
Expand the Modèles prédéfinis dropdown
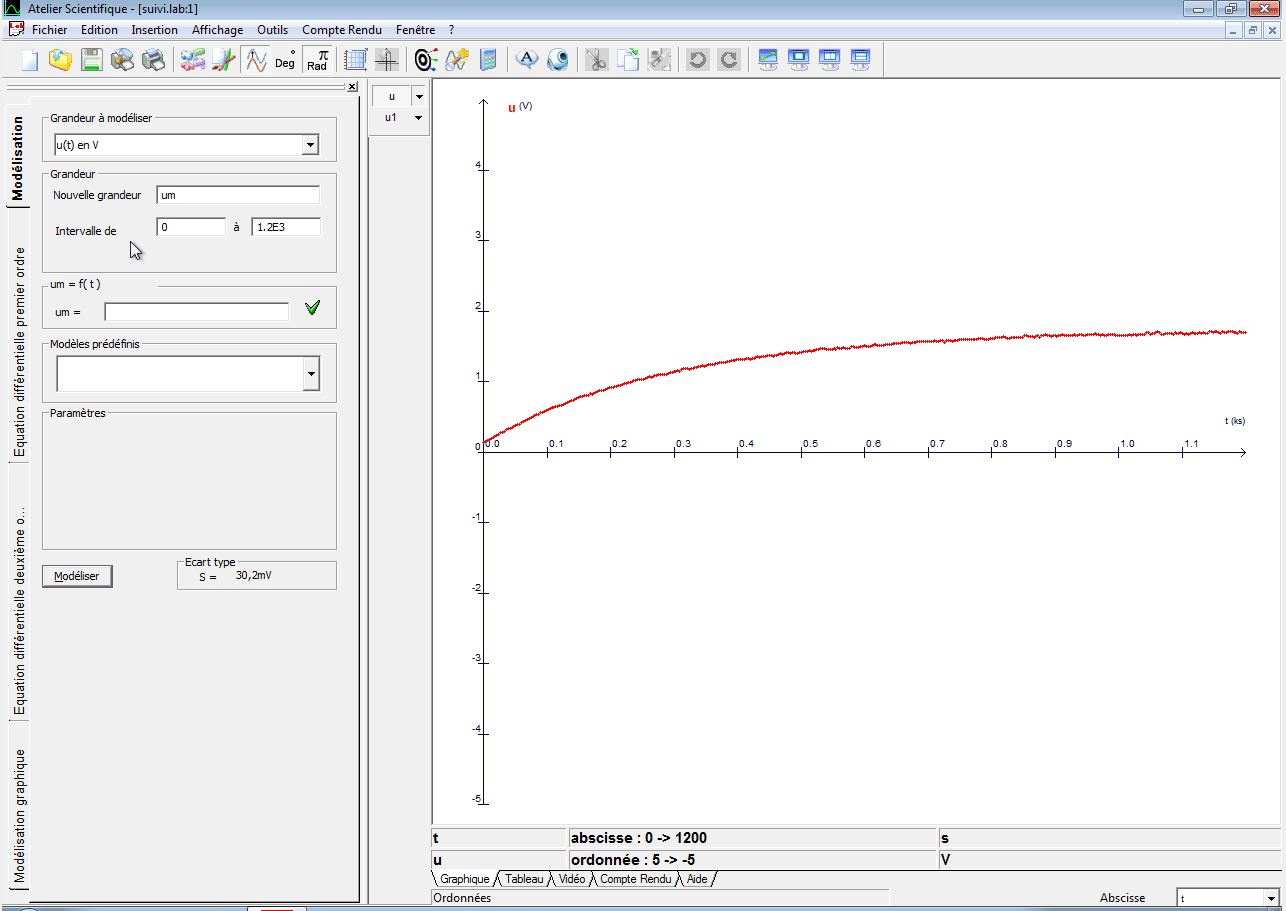(x=311, y=375)
